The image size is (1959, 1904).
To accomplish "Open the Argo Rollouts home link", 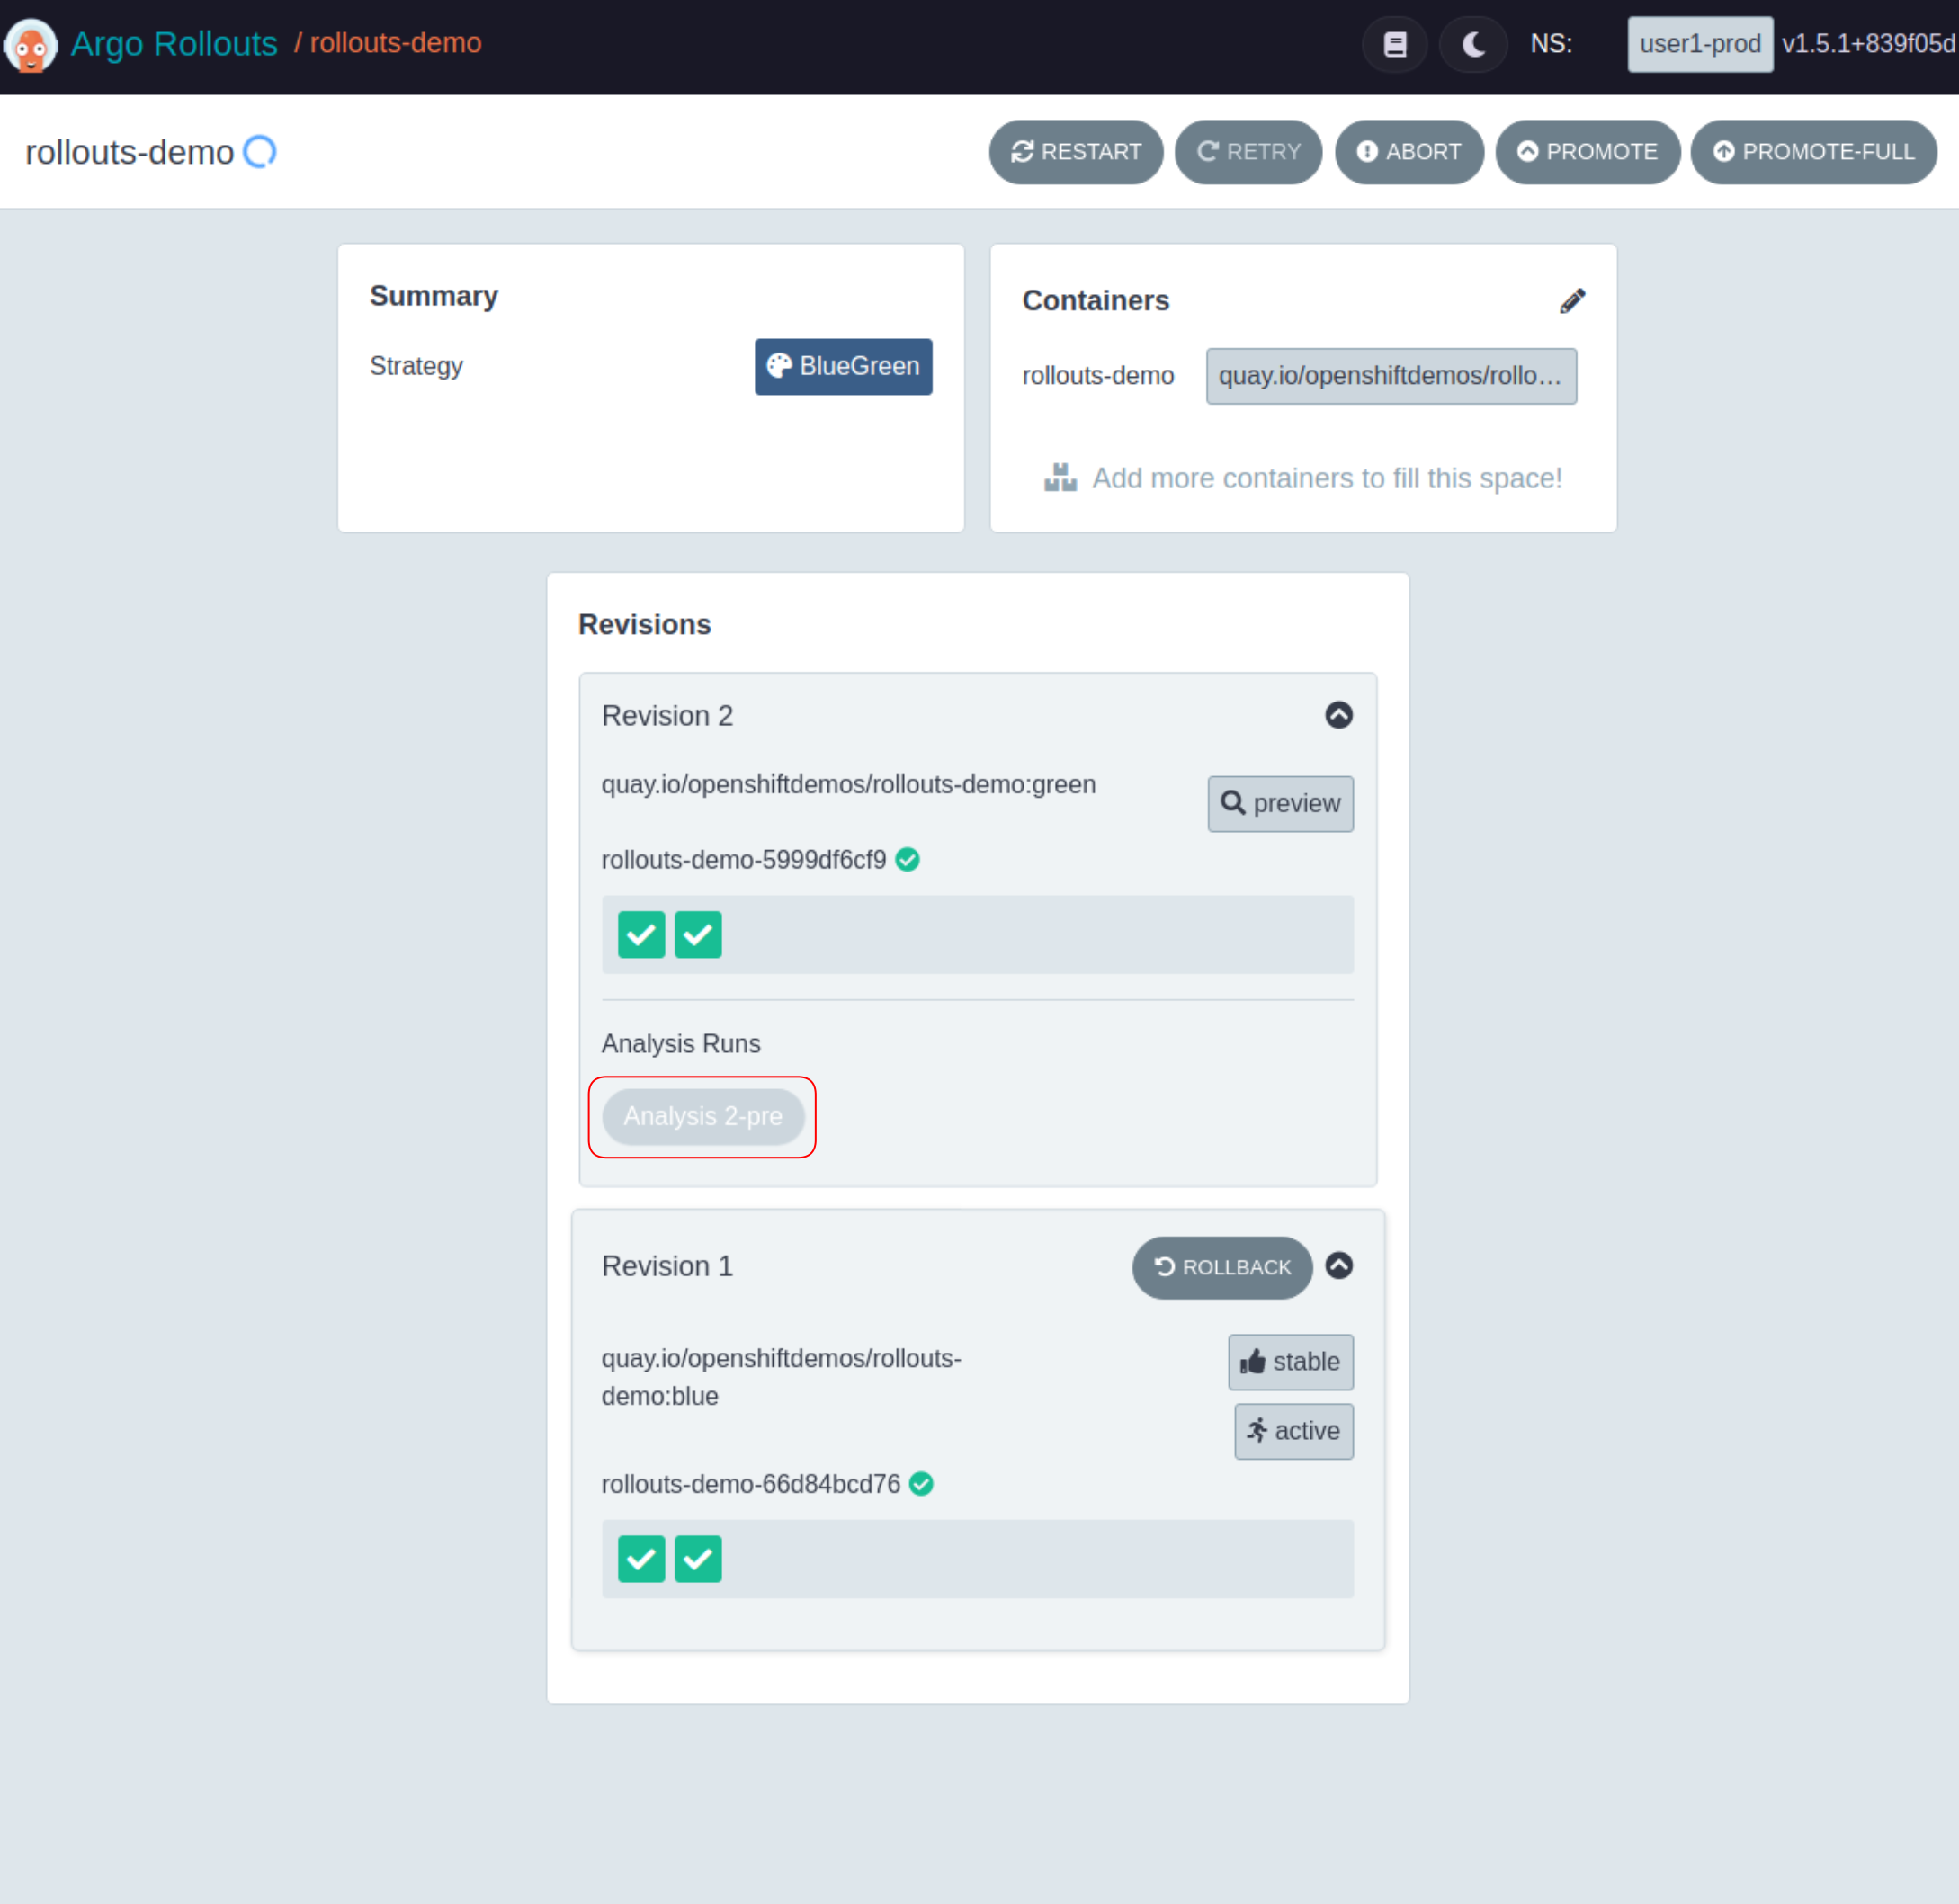I will [174, 44].
